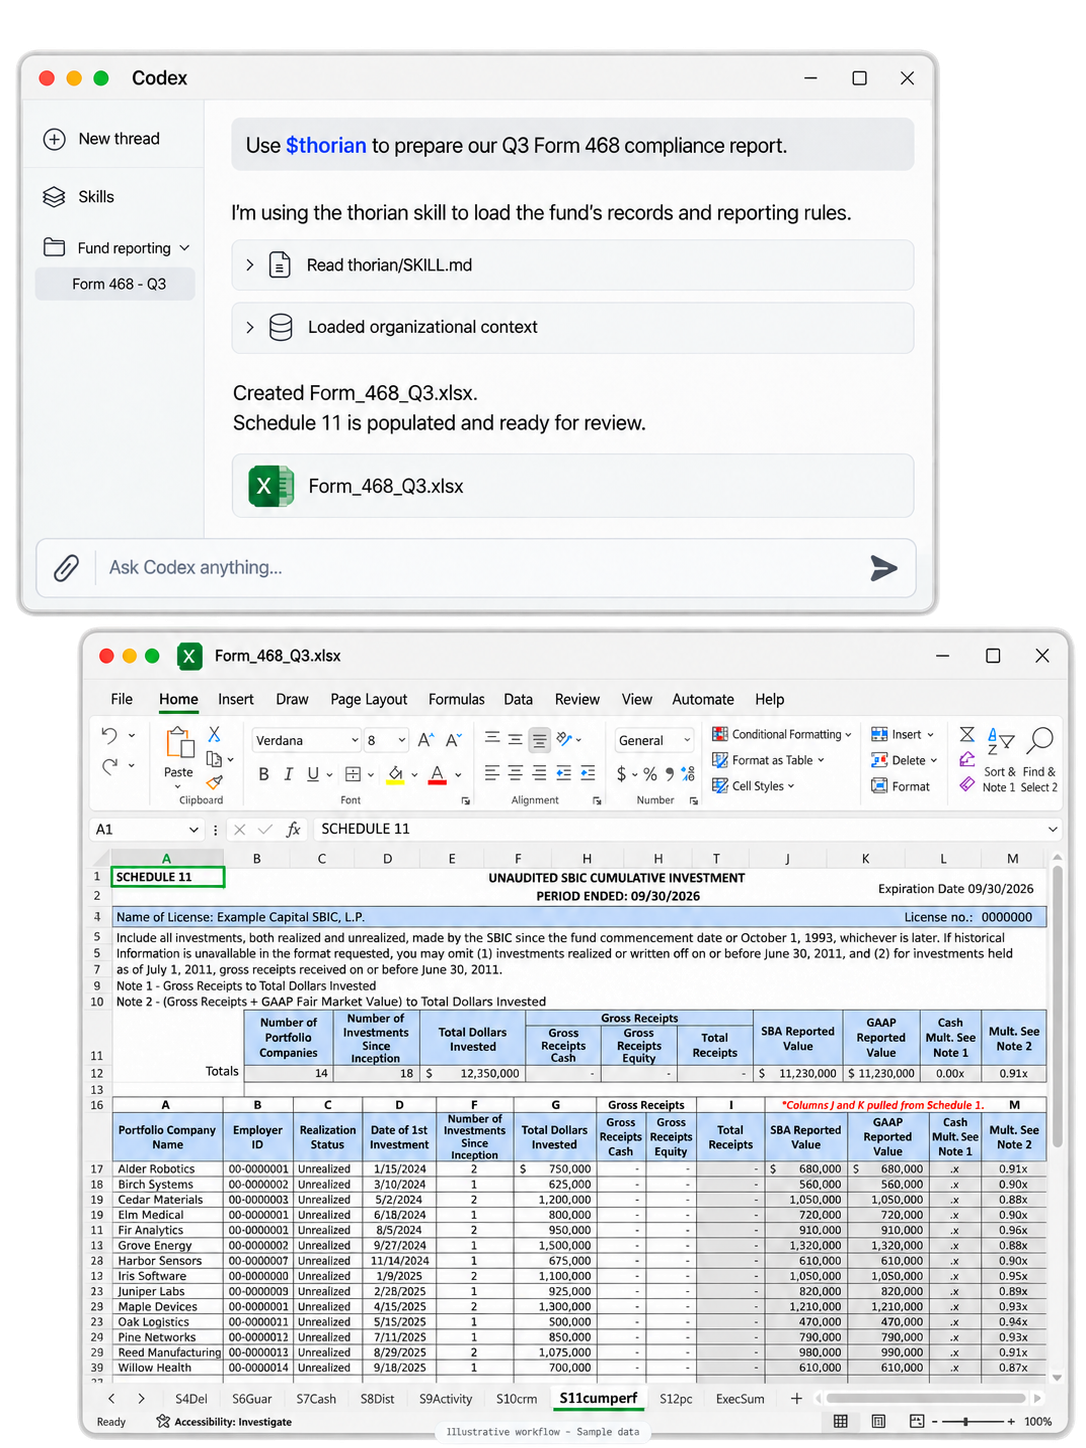Send message with Codex arrow icon
The width and height of the screenshot is (1086, 1448).
coord(883,568)
